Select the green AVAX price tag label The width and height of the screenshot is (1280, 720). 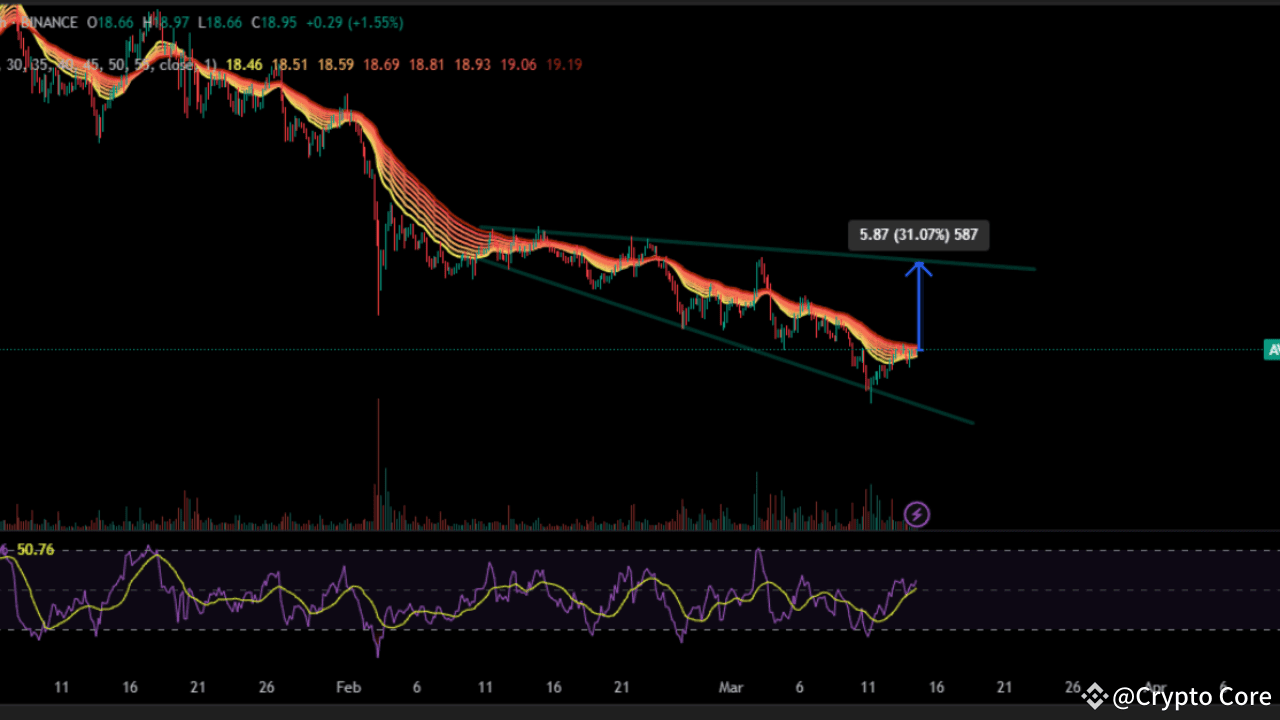pyautogui.click(x=1271, y=349)
